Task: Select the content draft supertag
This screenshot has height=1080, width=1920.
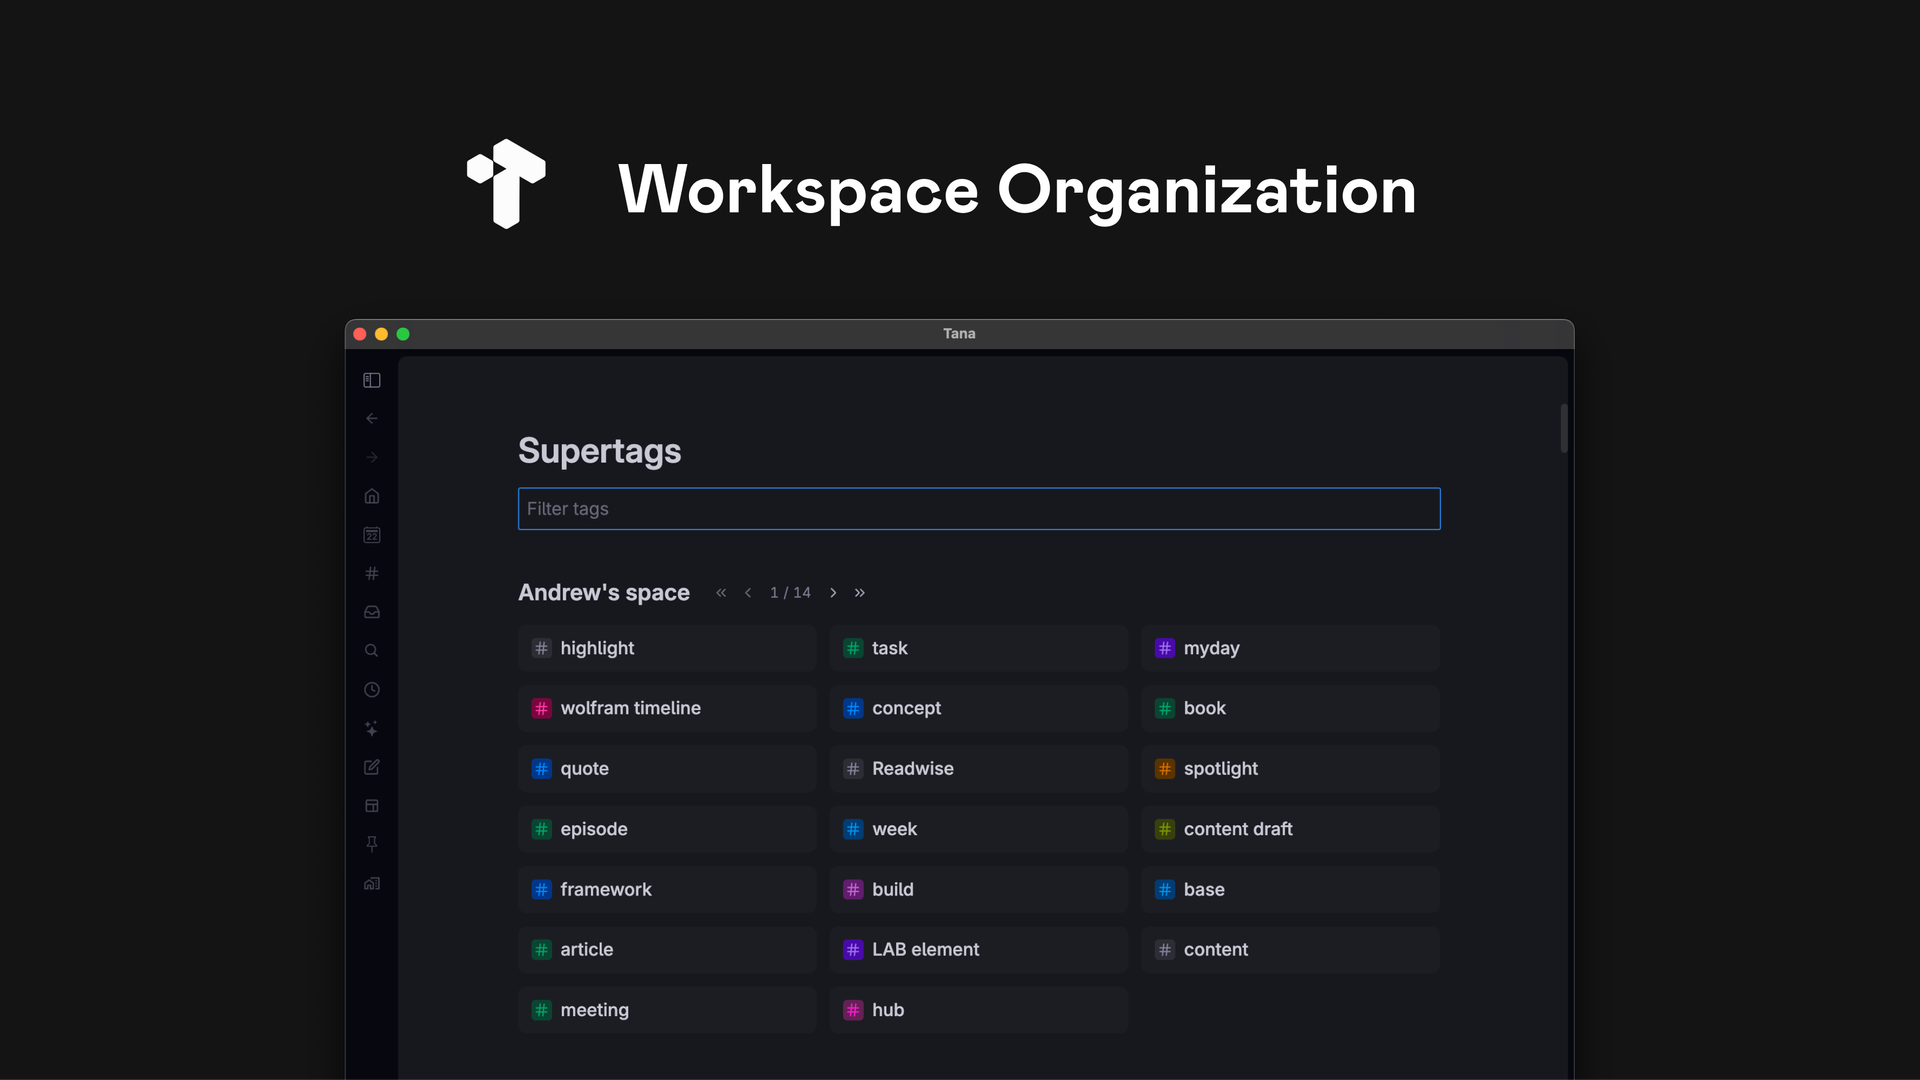Action: point(1290,829)
